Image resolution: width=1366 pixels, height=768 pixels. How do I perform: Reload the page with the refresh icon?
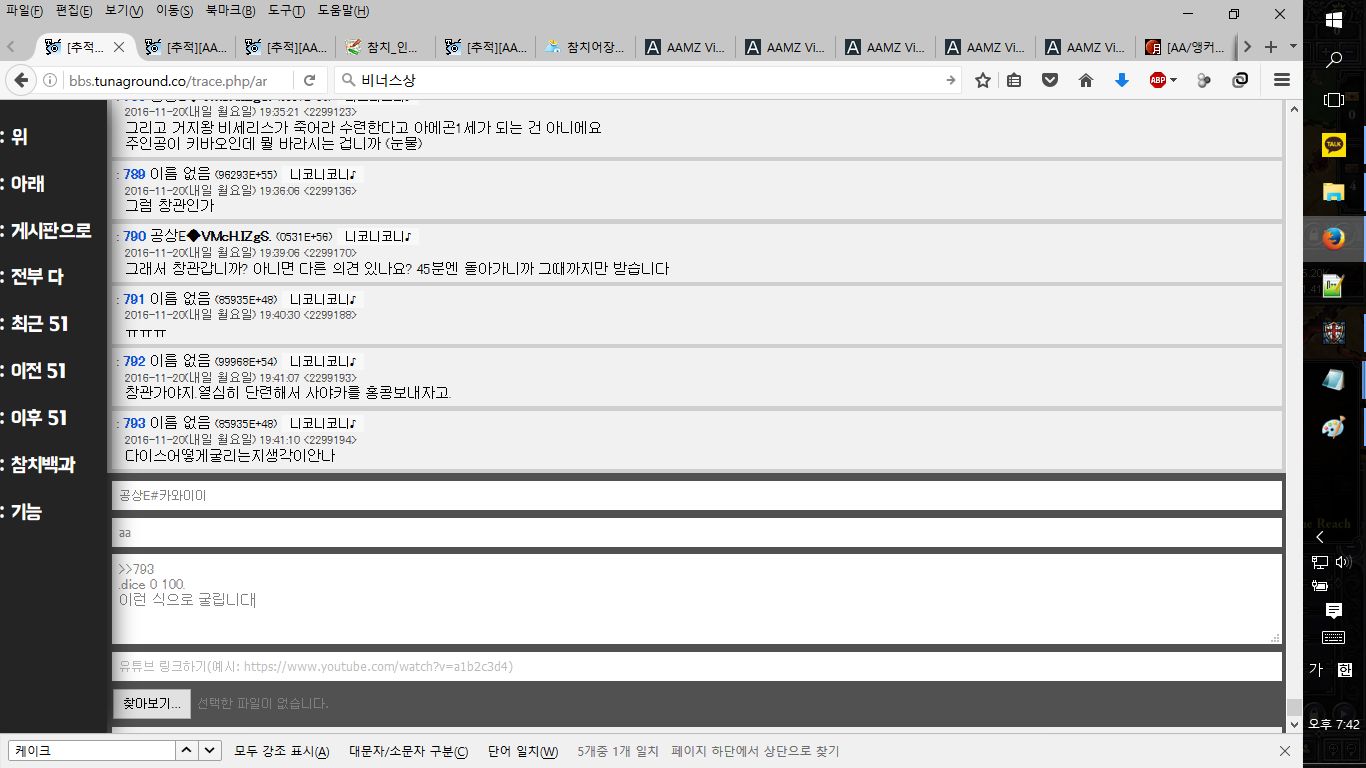pyautogui.click(x=310, y=80)
